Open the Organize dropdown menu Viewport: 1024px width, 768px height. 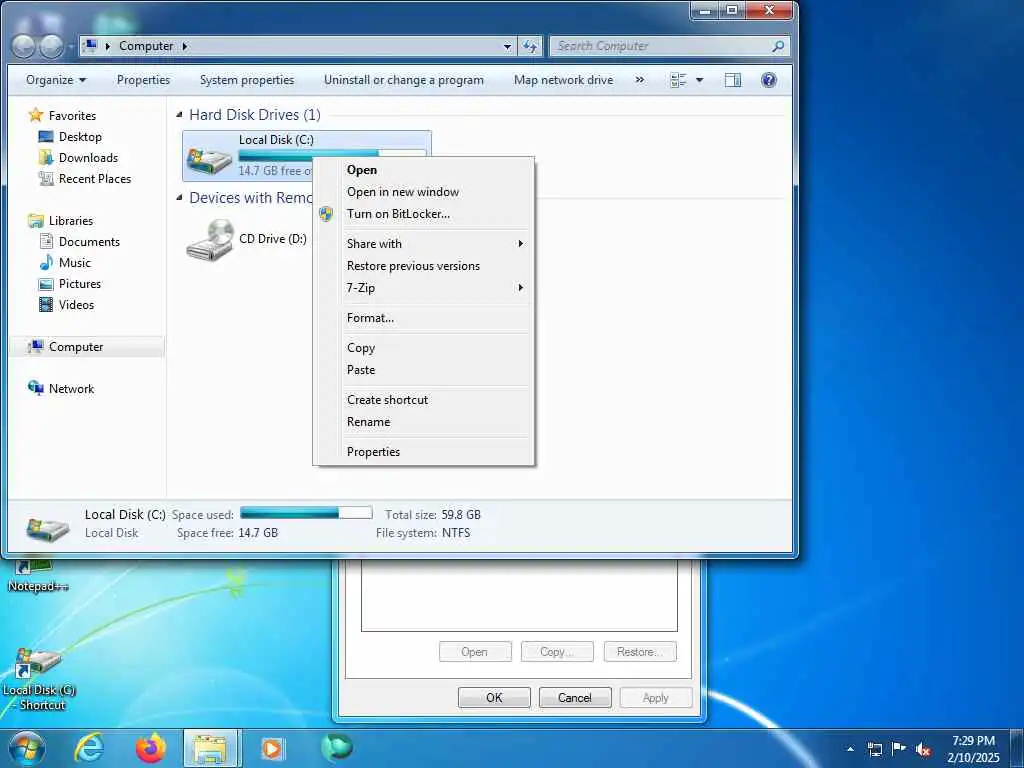tap(56, 80)
